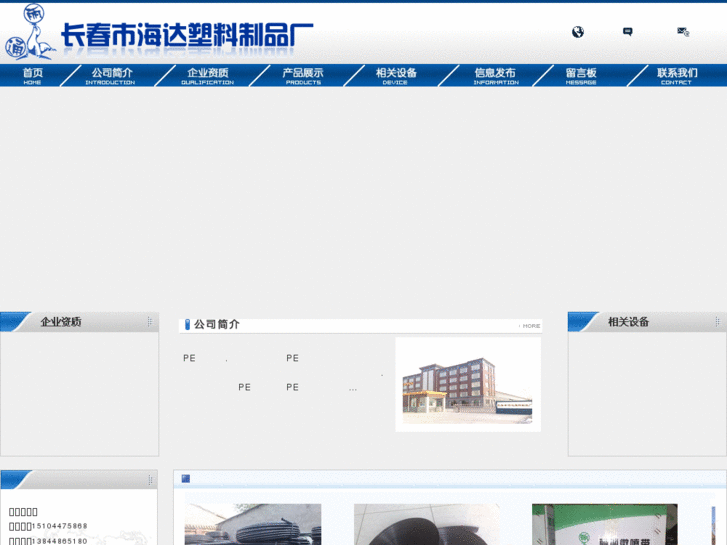Click the 长春市海达塑料制品厂 site title
Image resolution: width=727 pixels, height=545 pixels.
(187, 35)
